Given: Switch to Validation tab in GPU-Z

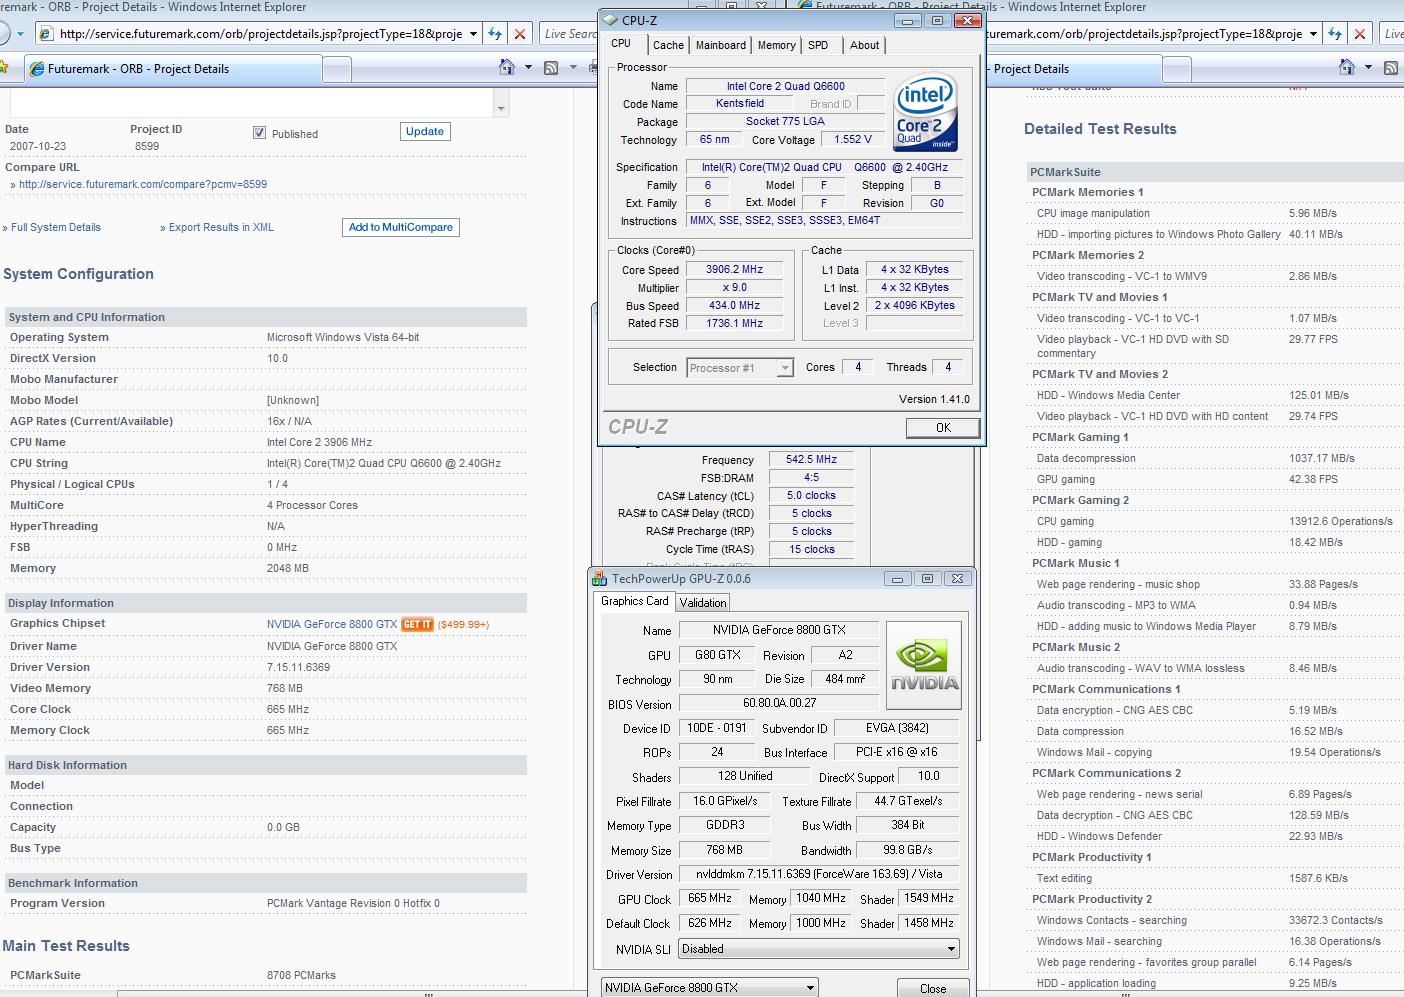Looking at the screenshot, I should pyautogui.click(x=703, y=602).
